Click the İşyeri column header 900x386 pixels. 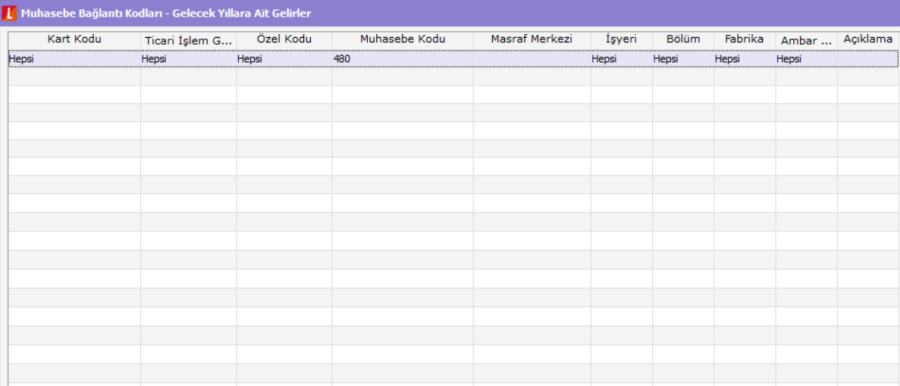point(622,40)
